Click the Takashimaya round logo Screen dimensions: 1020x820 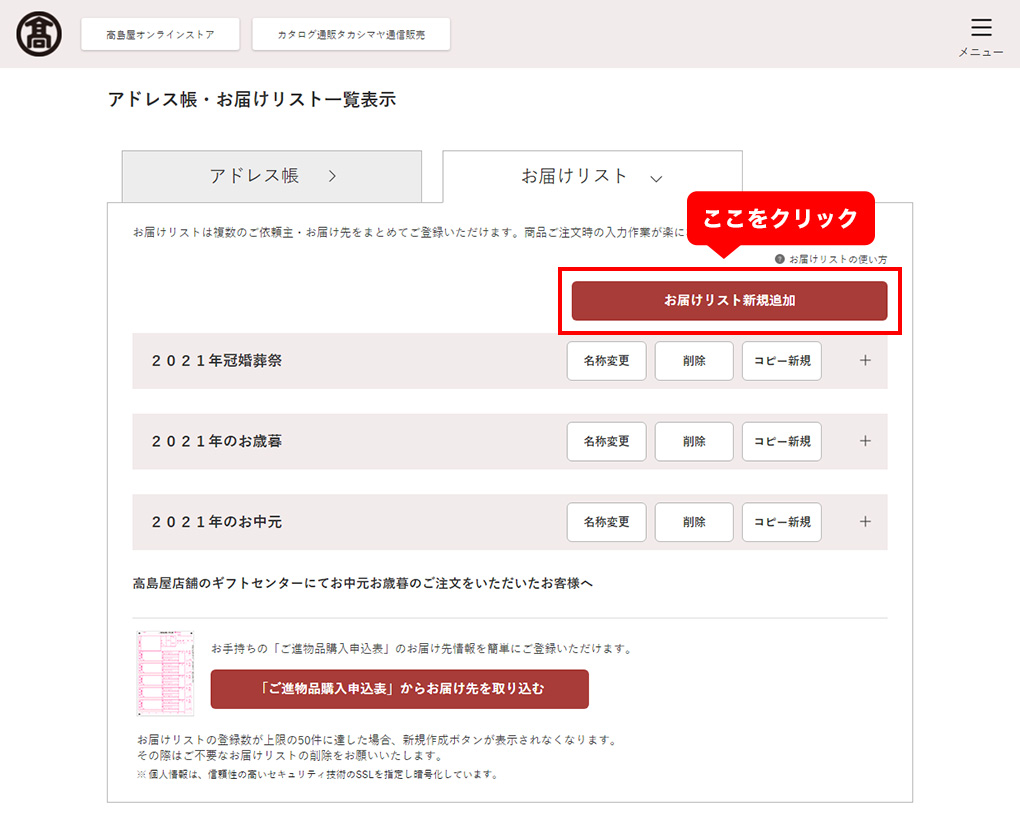tap(39, 34)
